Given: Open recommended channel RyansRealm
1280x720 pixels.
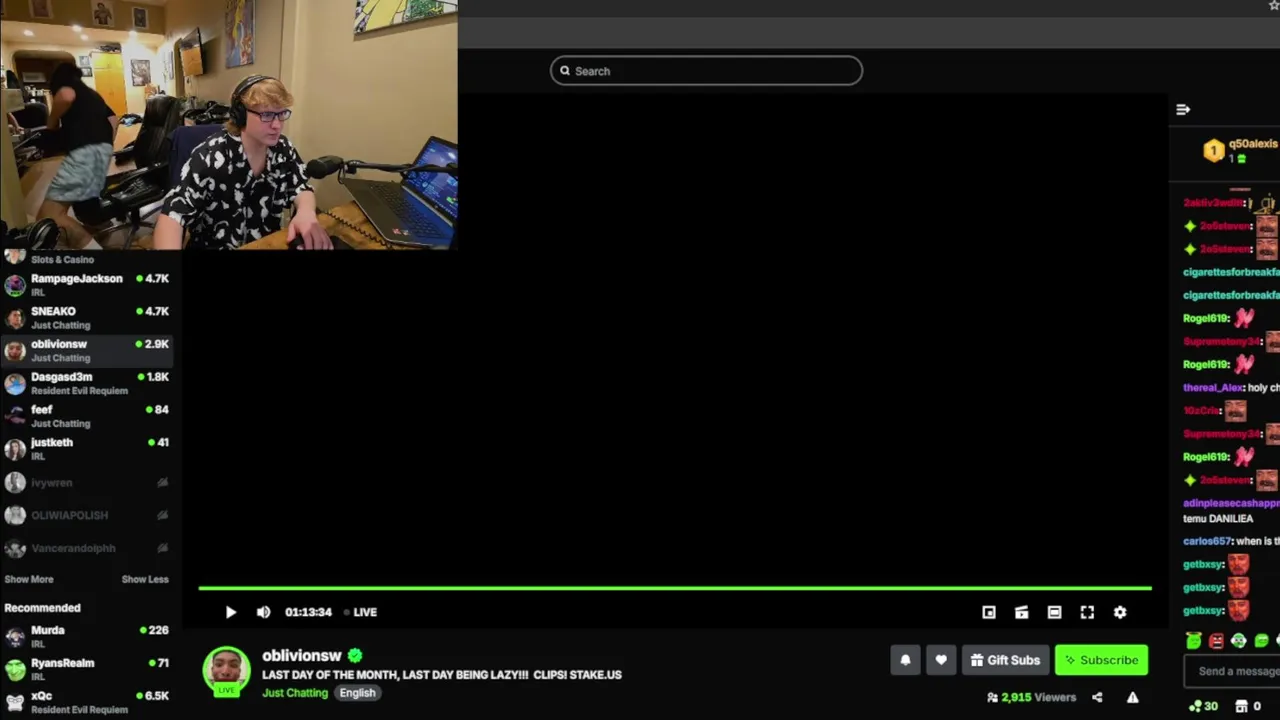Looking at the screenshot, I should point(86,669).
